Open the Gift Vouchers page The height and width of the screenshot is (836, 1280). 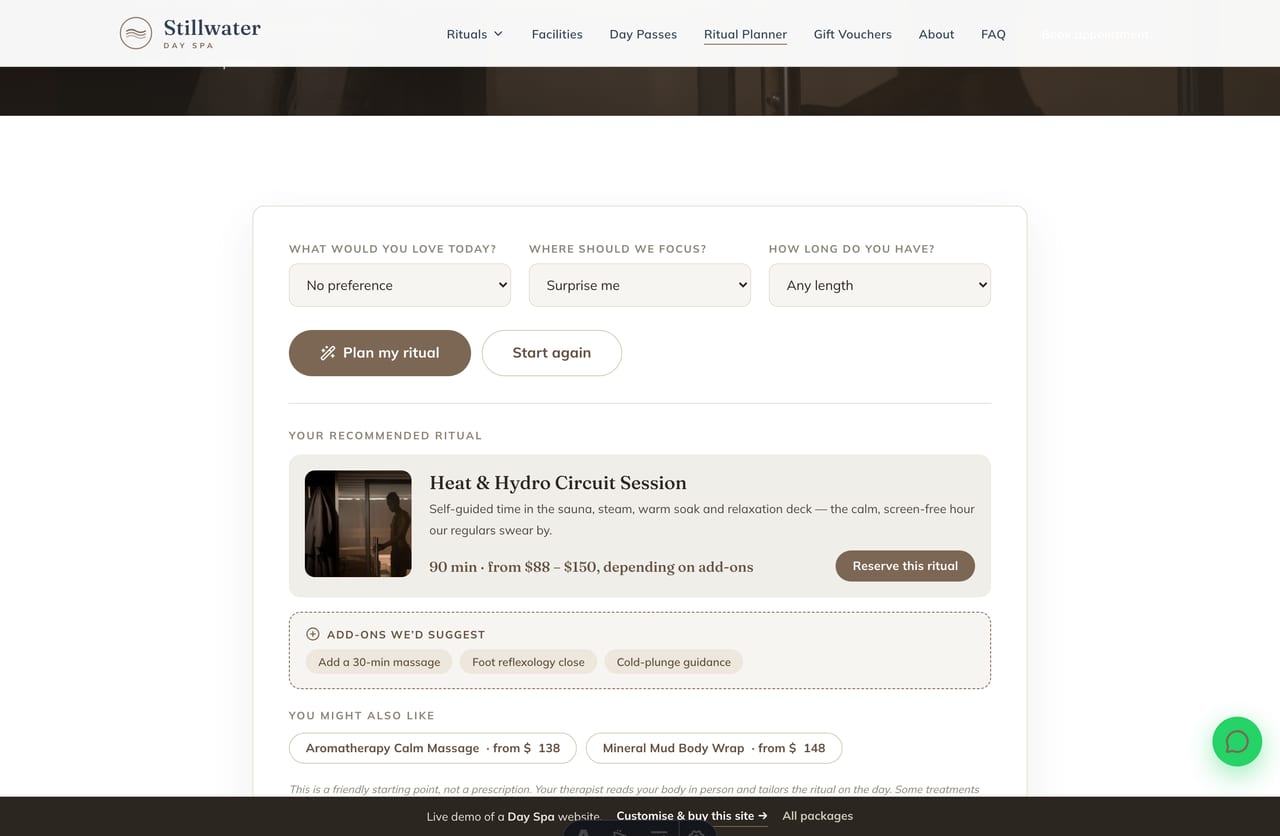pyautogui.click(x=852, y=34)
